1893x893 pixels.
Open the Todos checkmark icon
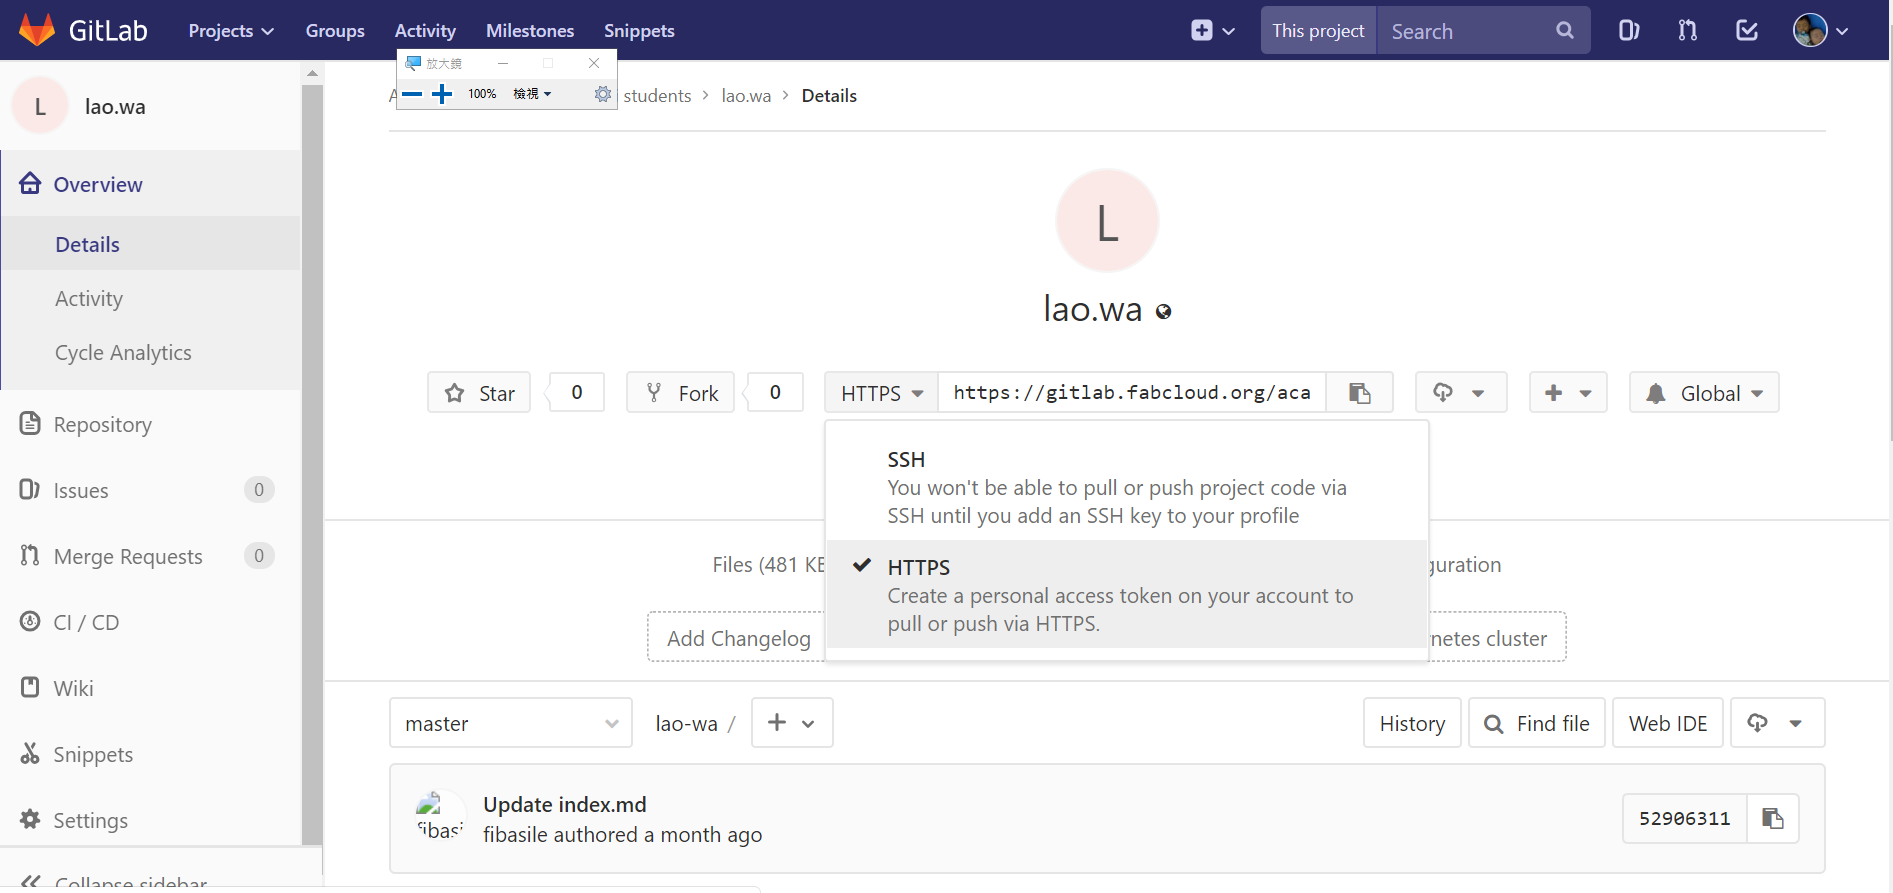pyautogui.click(x=1747, y=31)
